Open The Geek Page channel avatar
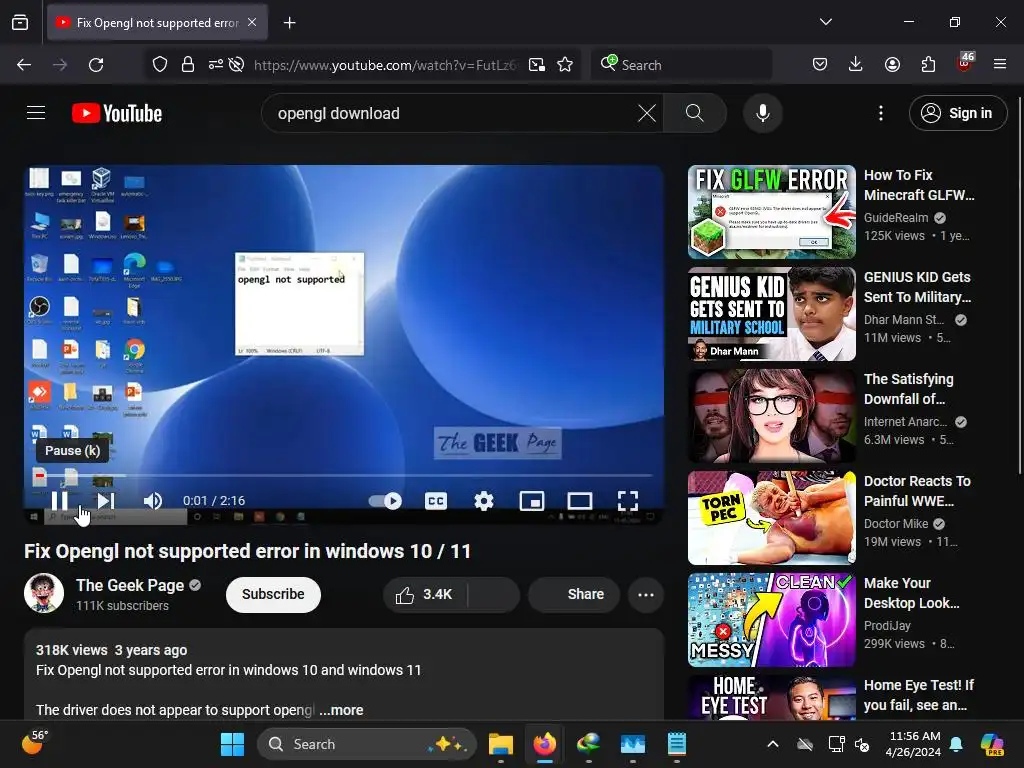Viewport: 1024px width, 768px height. tap(44, 593)
